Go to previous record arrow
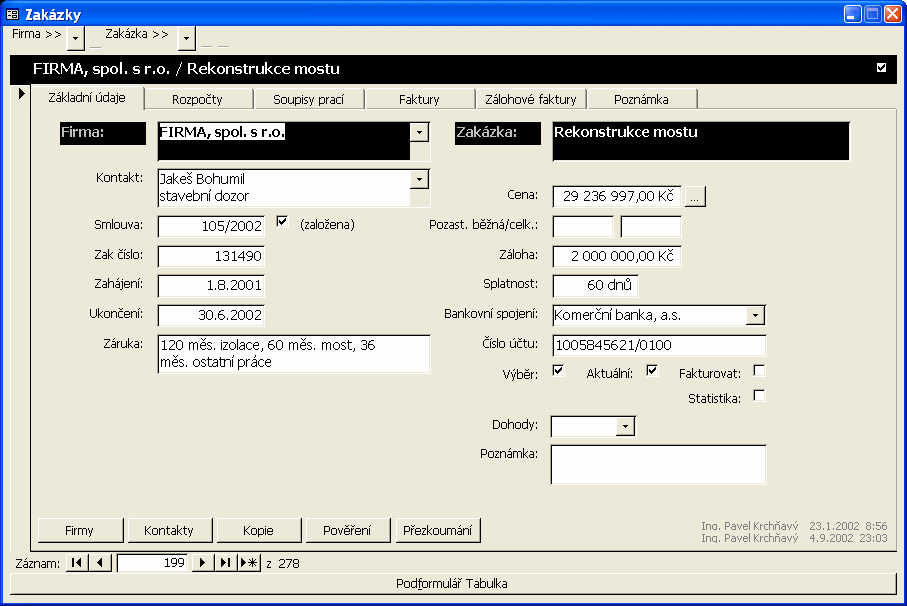This screenshot has height=606, width=907. [x=99, y=563]
